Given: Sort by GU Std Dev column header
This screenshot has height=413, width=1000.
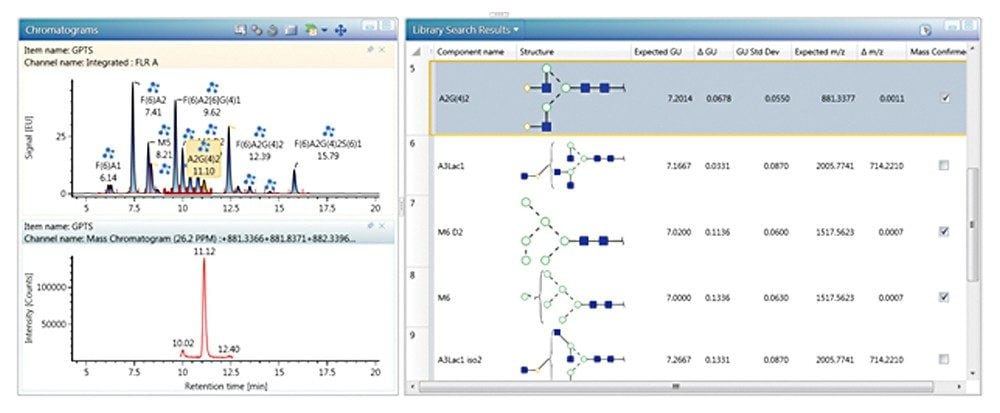Looking at the screenshot, I should coord(758,52).
